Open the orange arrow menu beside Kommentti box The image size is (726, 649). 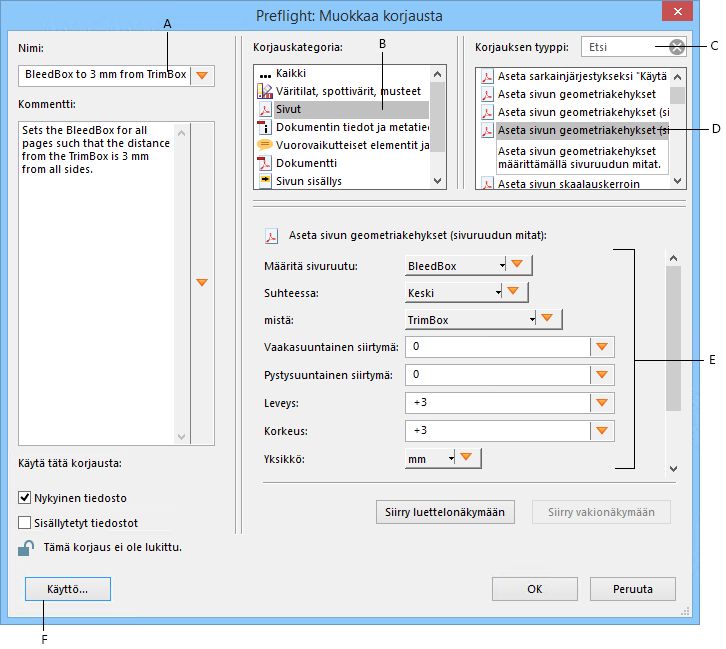click(202, 282)
